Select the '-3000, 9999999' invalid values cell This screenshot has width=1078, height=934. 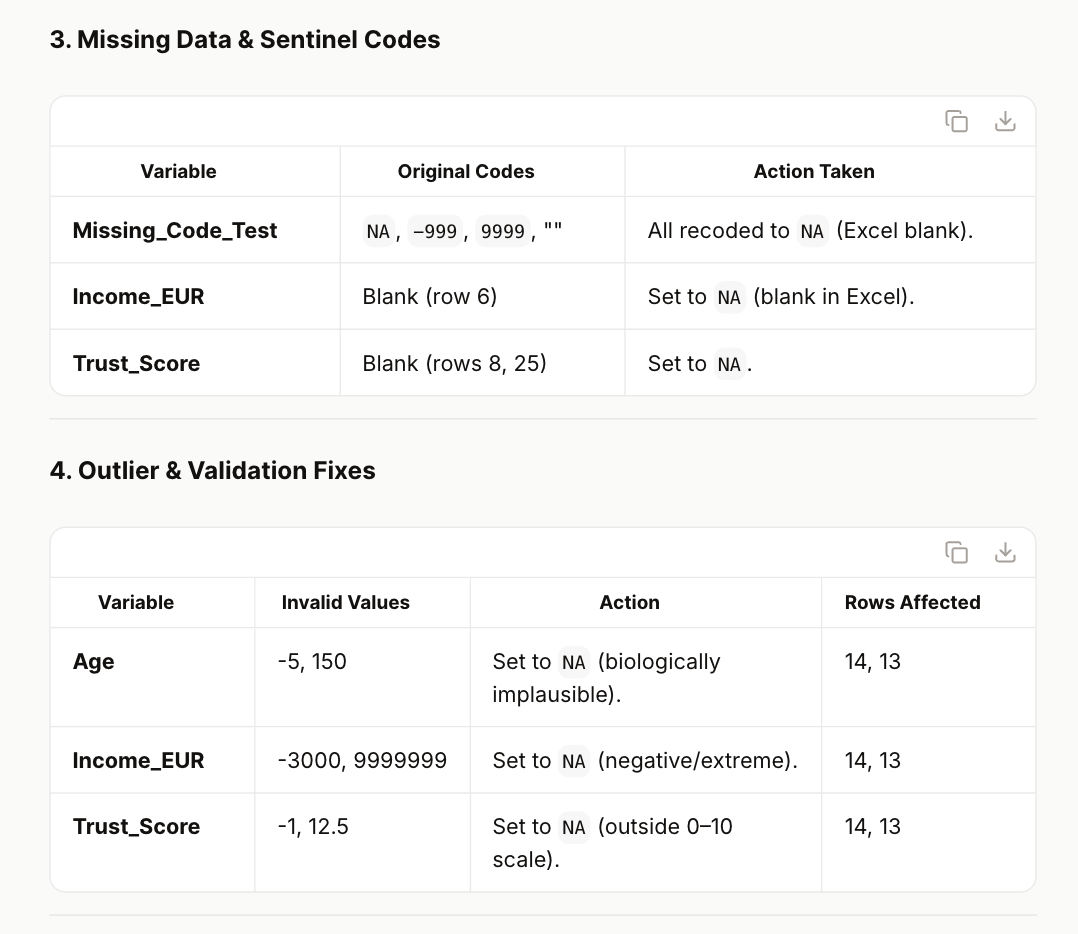(x=362, y=760)
